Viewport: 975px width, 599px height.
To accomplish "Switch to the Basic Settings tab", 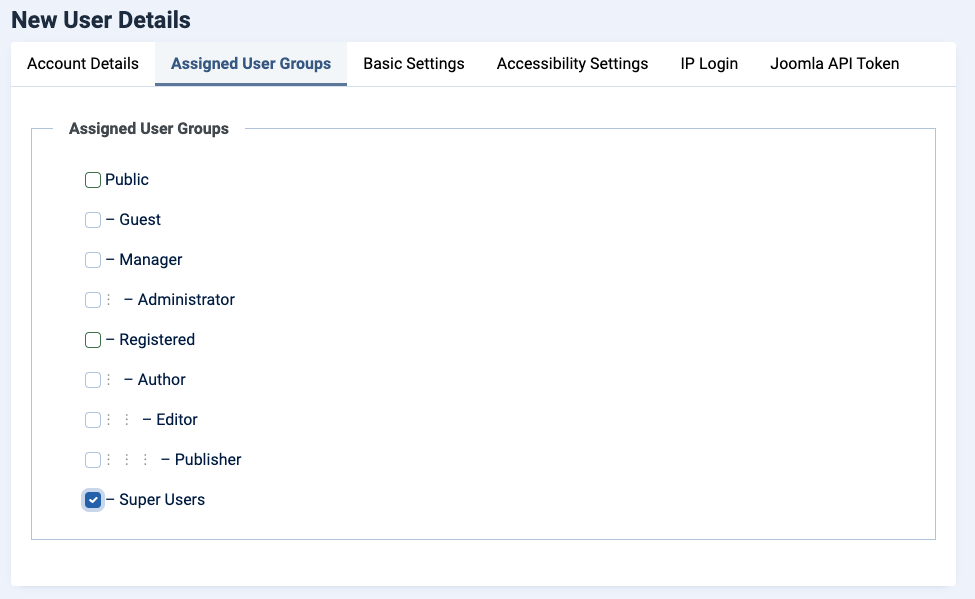I will coord(414,64).
